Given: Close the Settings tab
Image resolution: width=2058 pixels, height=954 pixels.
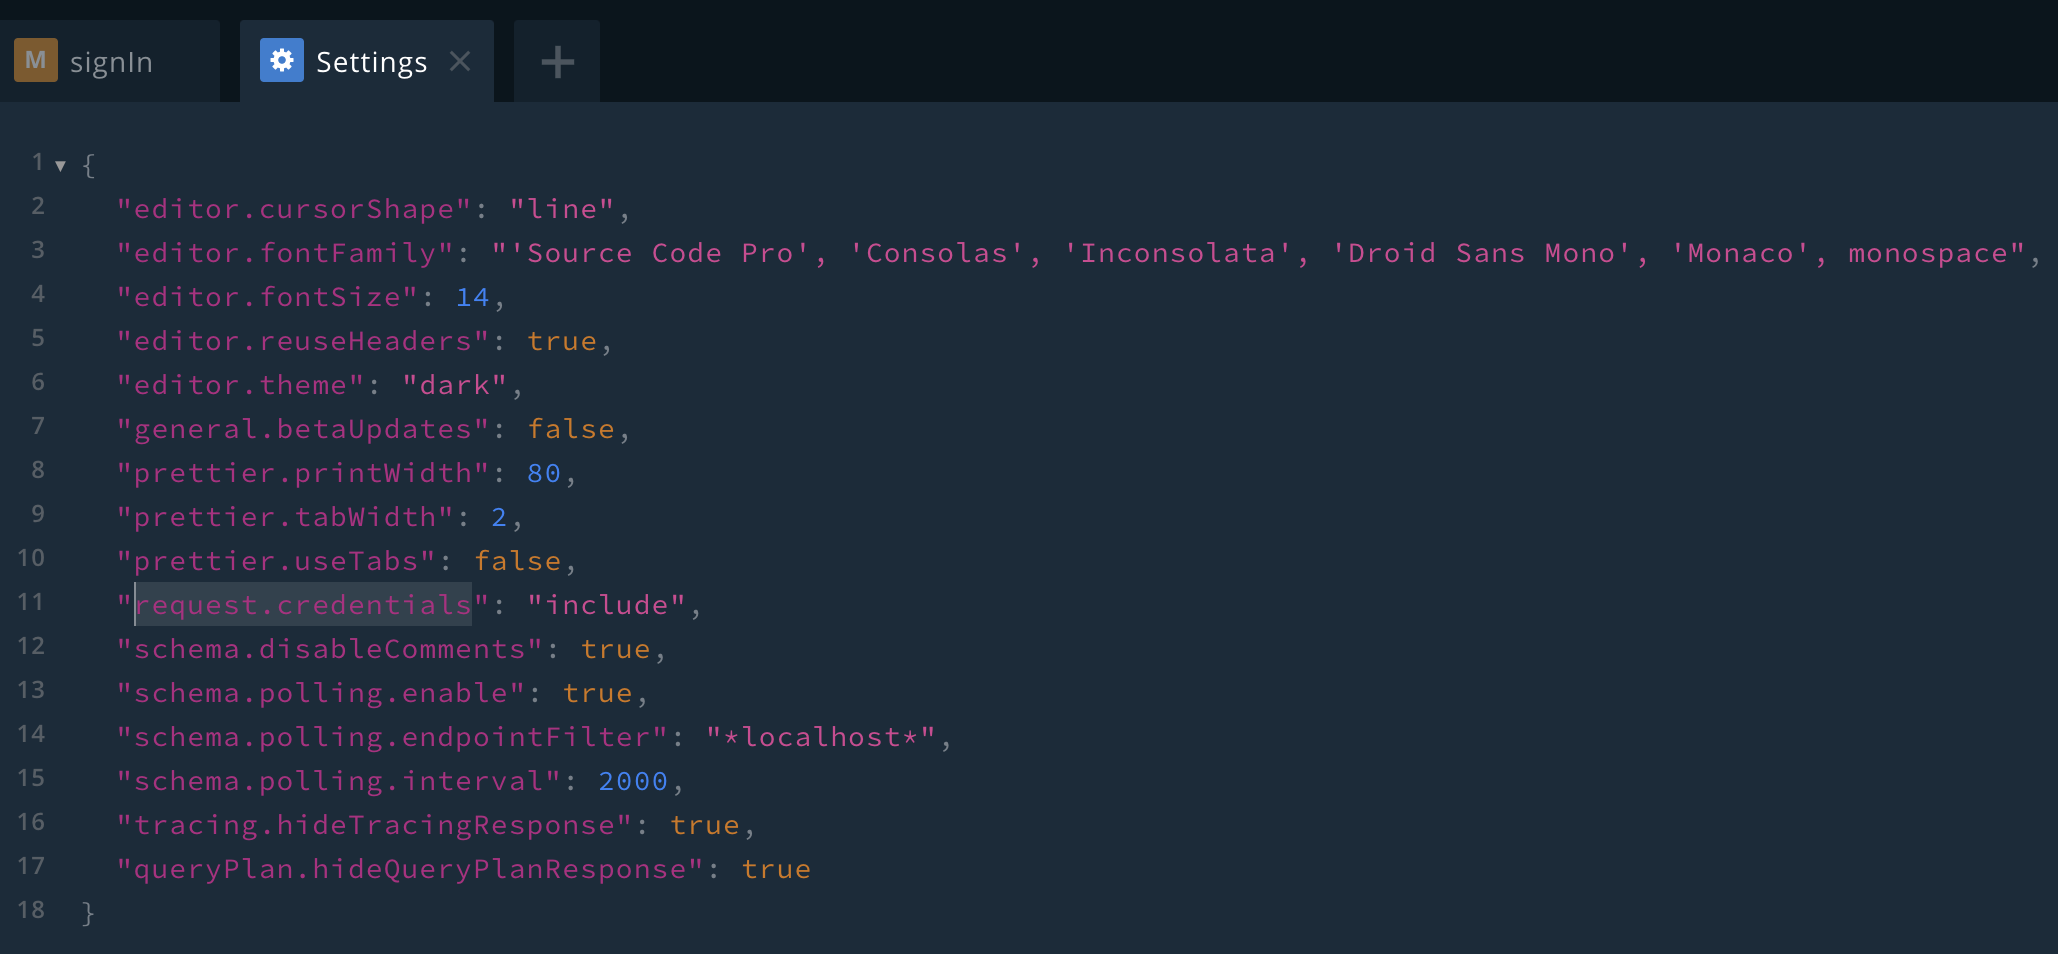Looking at the screenshot, I should coord(460,61).
